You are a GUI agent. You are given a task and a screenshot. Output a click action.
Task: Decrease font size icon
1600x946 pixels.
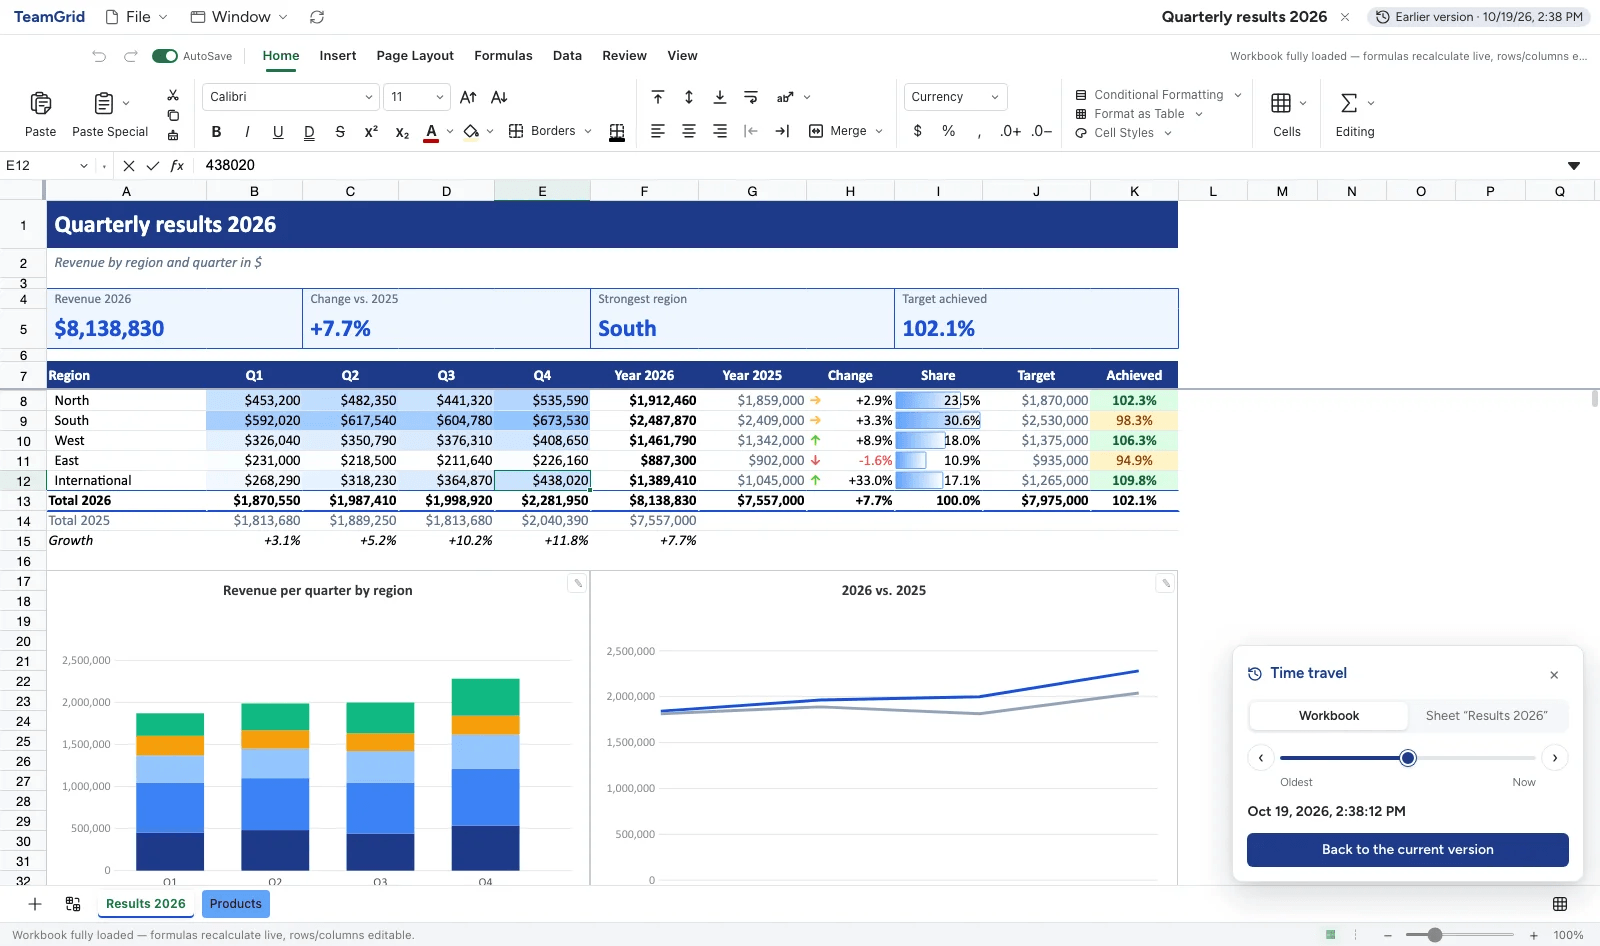[x=499, y=97]
